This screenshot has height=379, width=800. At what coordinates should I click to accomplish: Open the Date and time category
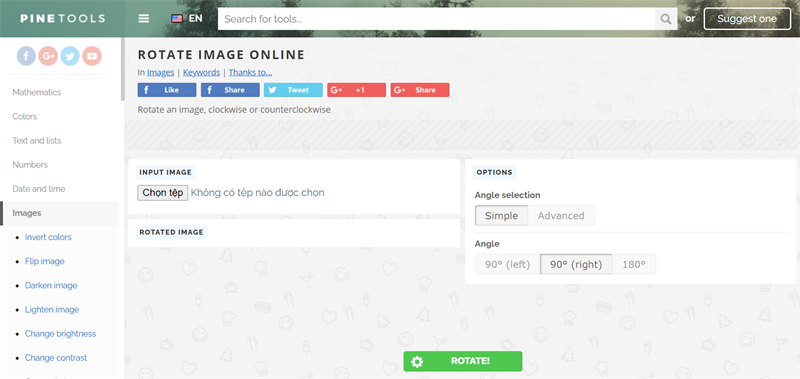point(39,189)
